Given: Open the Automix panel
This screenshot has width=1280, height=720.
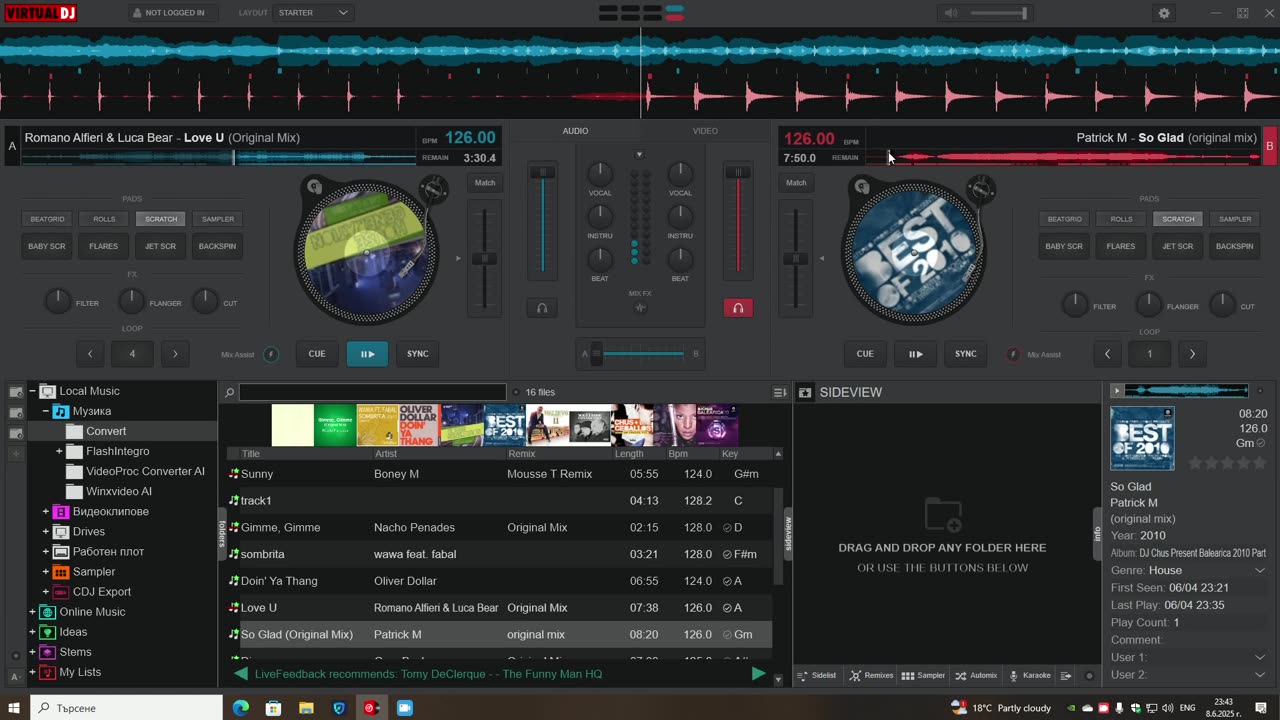Looking at the screenshot, I should 976,675.
